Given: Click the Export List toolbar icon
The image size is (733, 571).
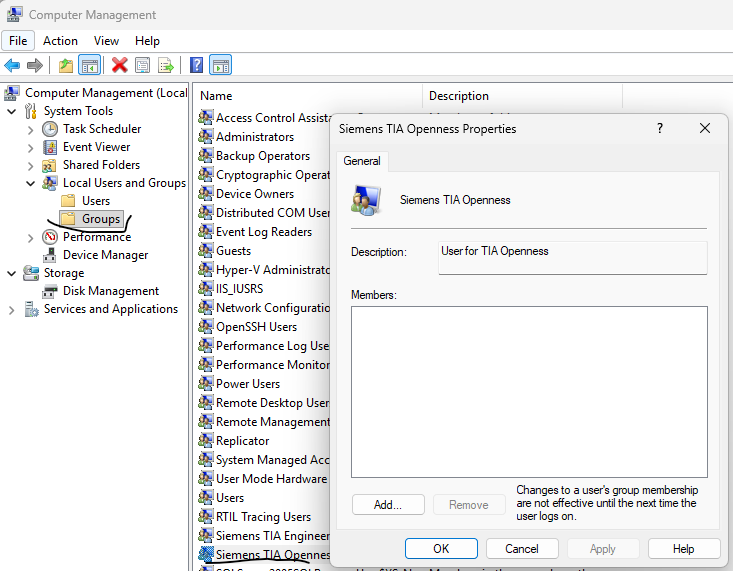Looking at the screenshot, I should 165,65.
